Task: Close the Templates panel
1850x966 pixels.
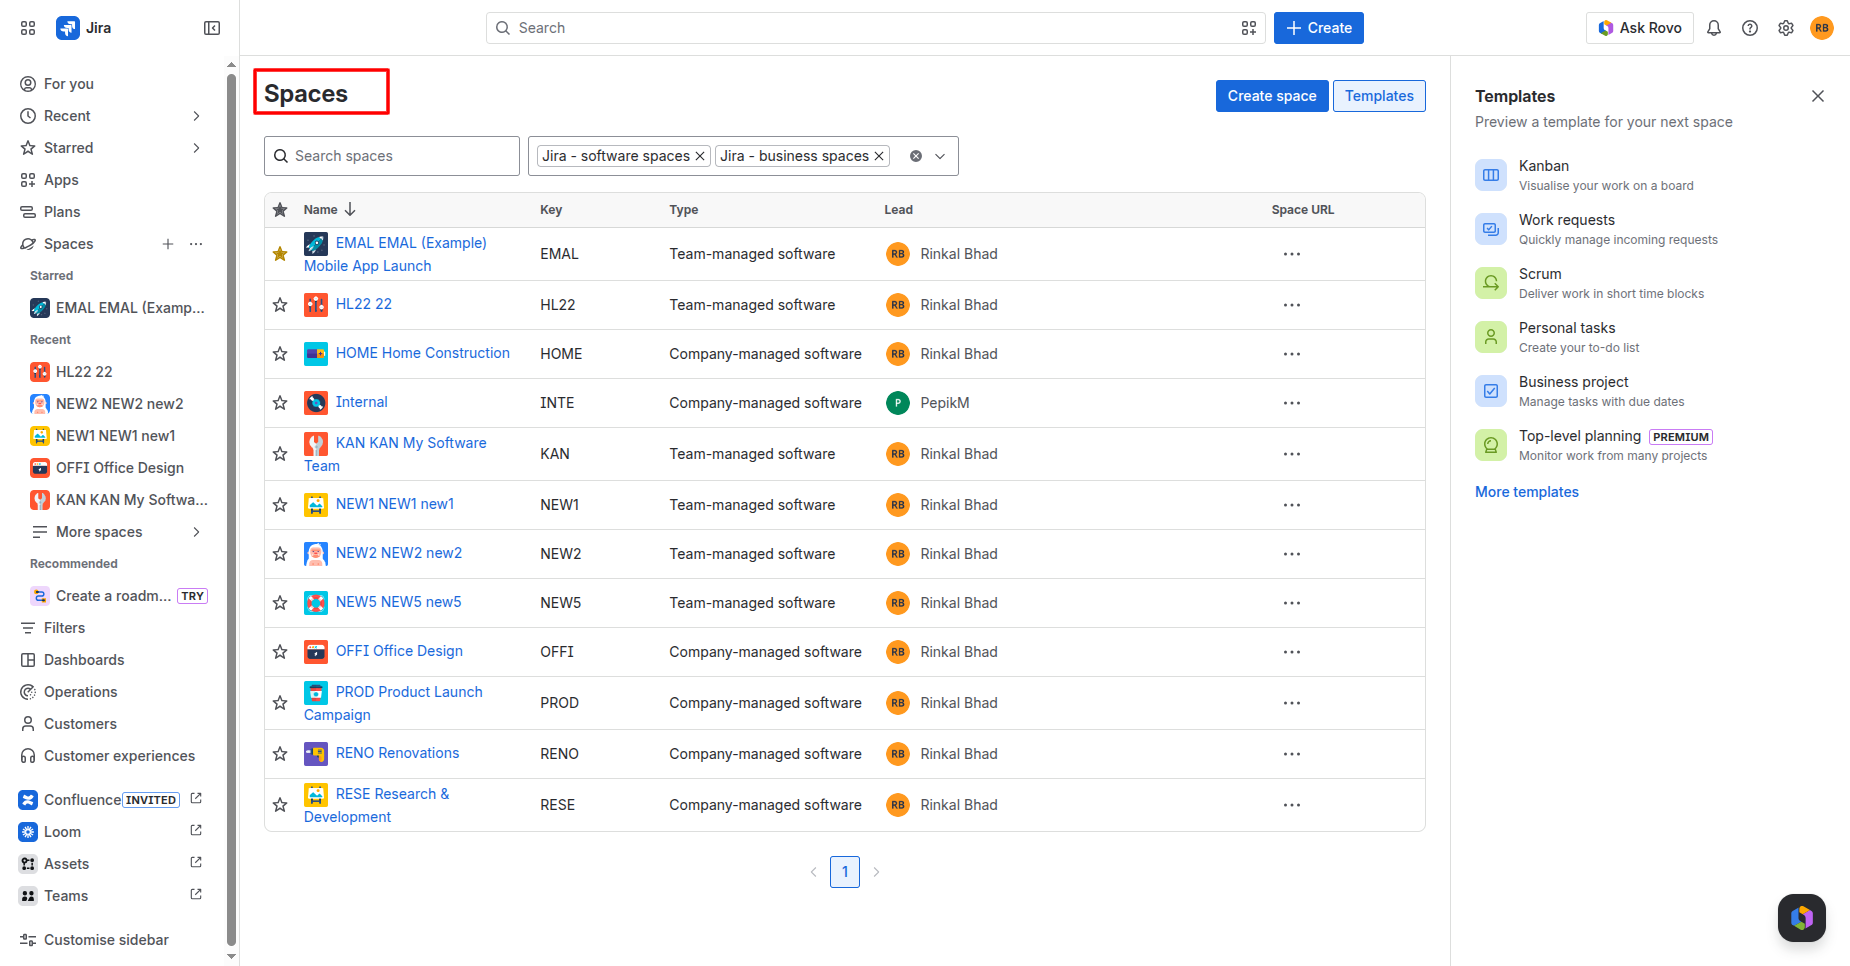Action: tap(1818, 96)
